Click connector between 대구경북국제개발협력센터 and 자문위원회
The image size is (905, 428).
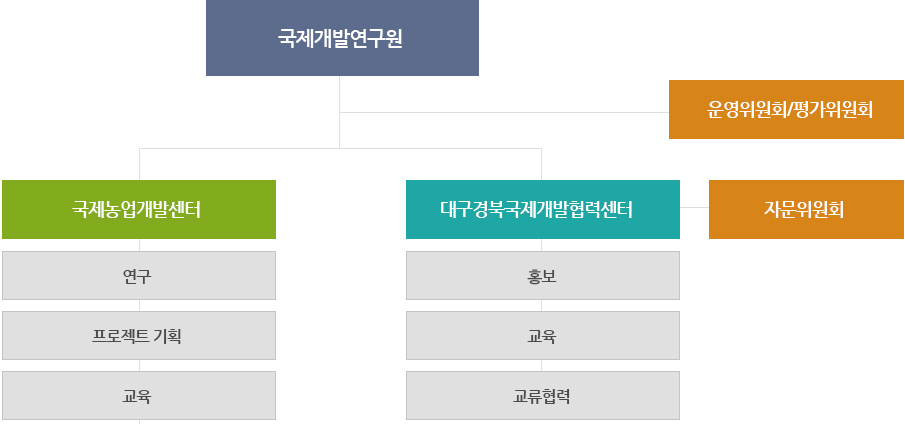coord(694,207)
